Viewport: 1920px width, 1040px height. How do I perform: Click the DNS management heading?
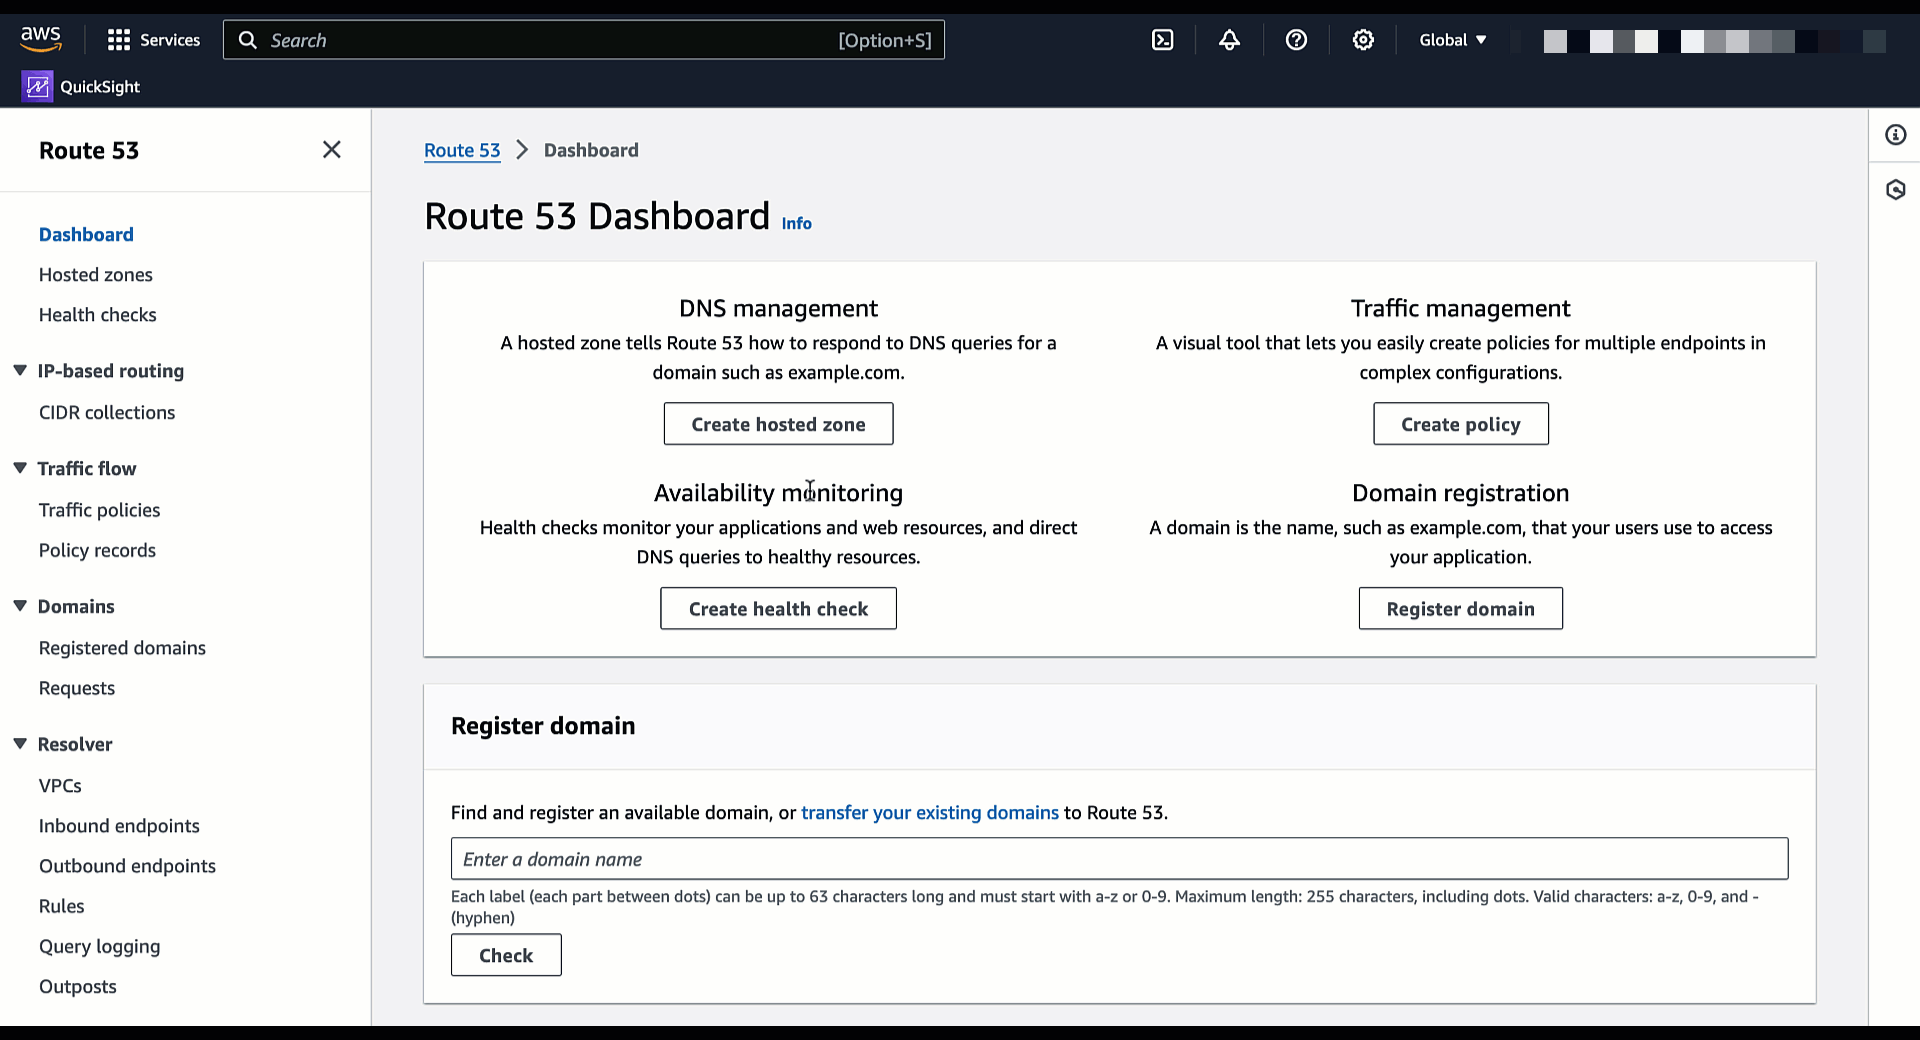778,309
